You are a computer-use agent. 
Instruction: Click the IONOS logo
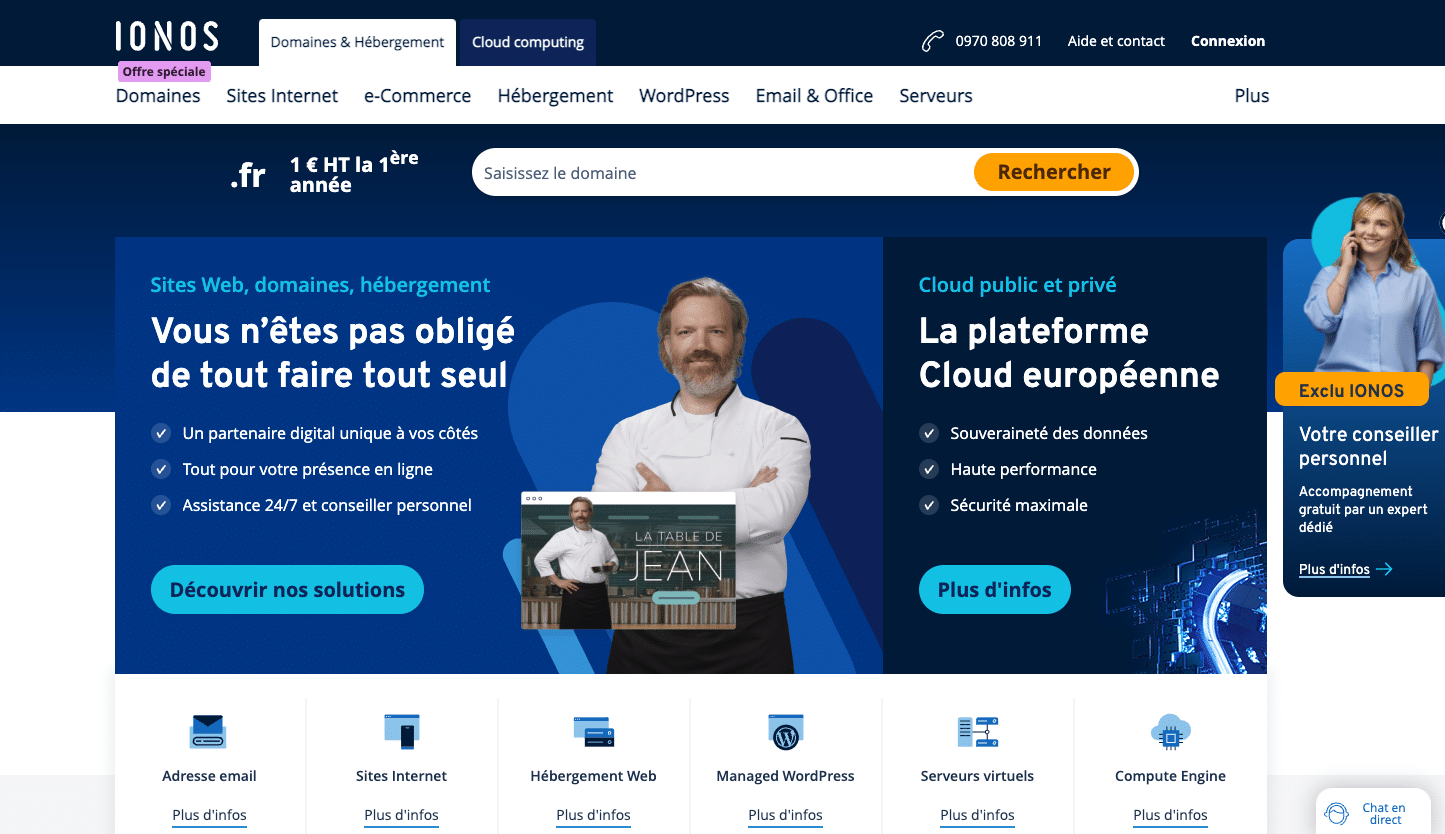tap(167, 37)
